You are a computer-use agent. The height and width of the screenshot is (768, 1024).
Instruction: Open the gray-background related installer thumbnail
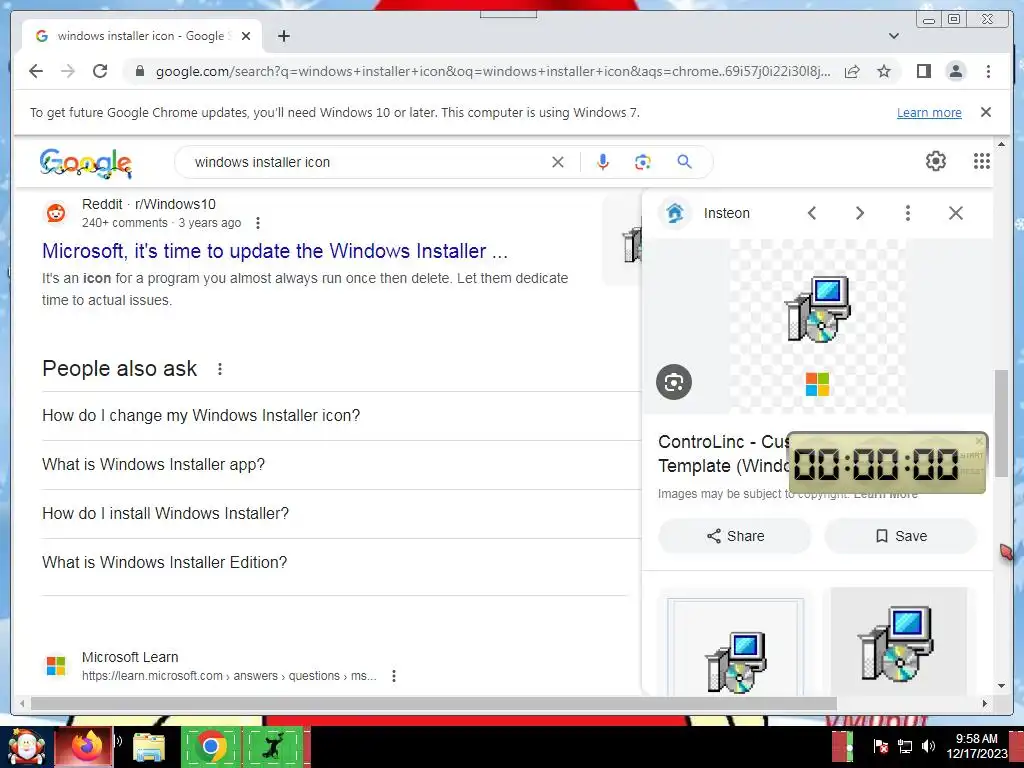click(898, 641)
